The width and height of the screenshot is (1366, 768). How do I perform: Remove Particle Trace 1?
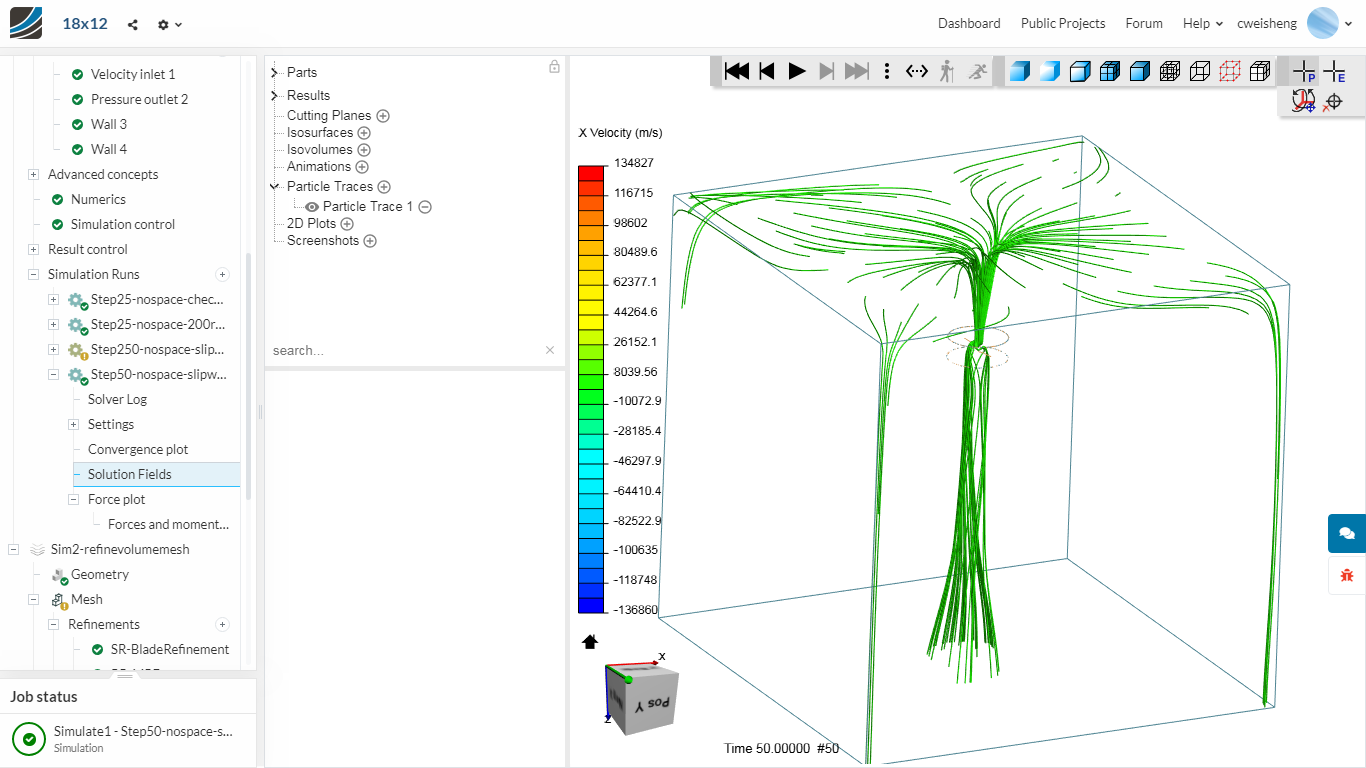(x=425, y=207)
